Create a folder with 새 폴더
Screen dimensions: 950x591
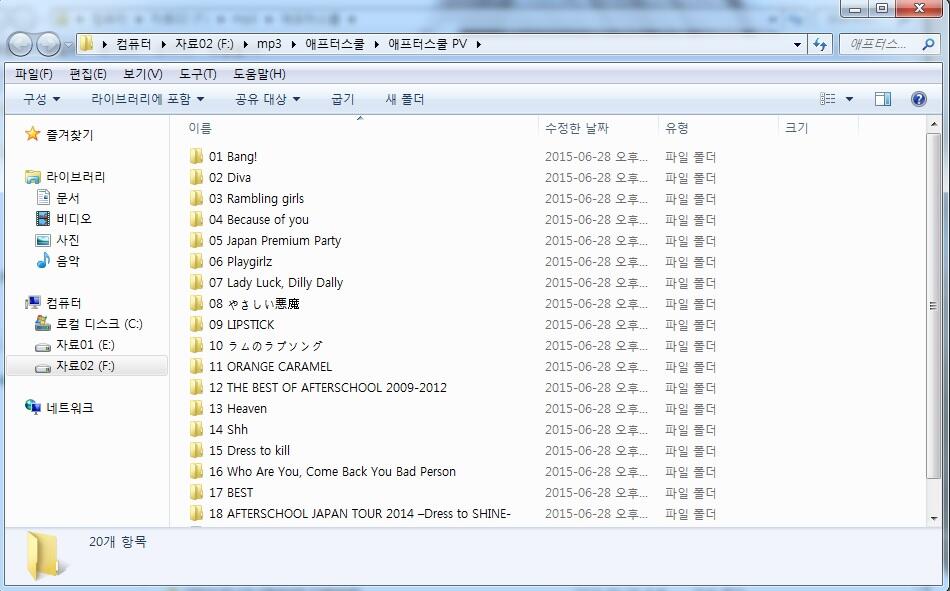point(405,99)
